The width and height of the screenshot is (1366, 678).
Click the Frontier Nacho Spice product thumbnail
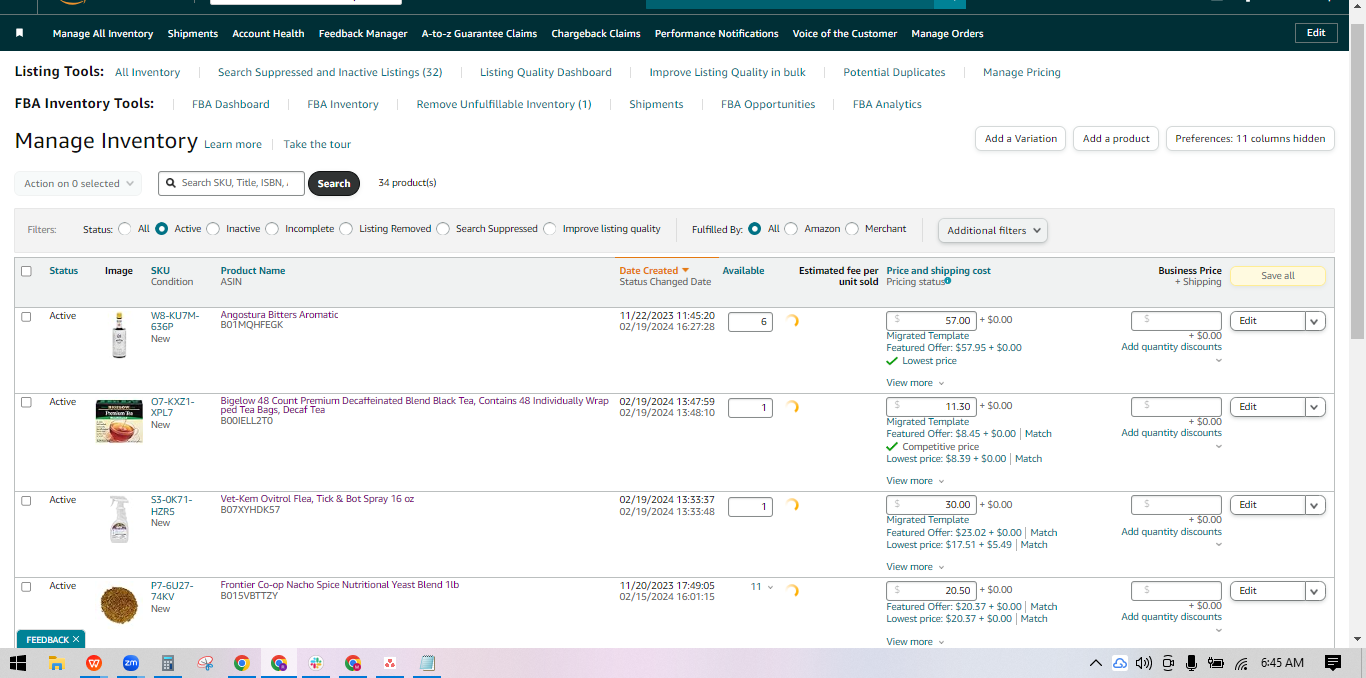(x=119, y=605)
